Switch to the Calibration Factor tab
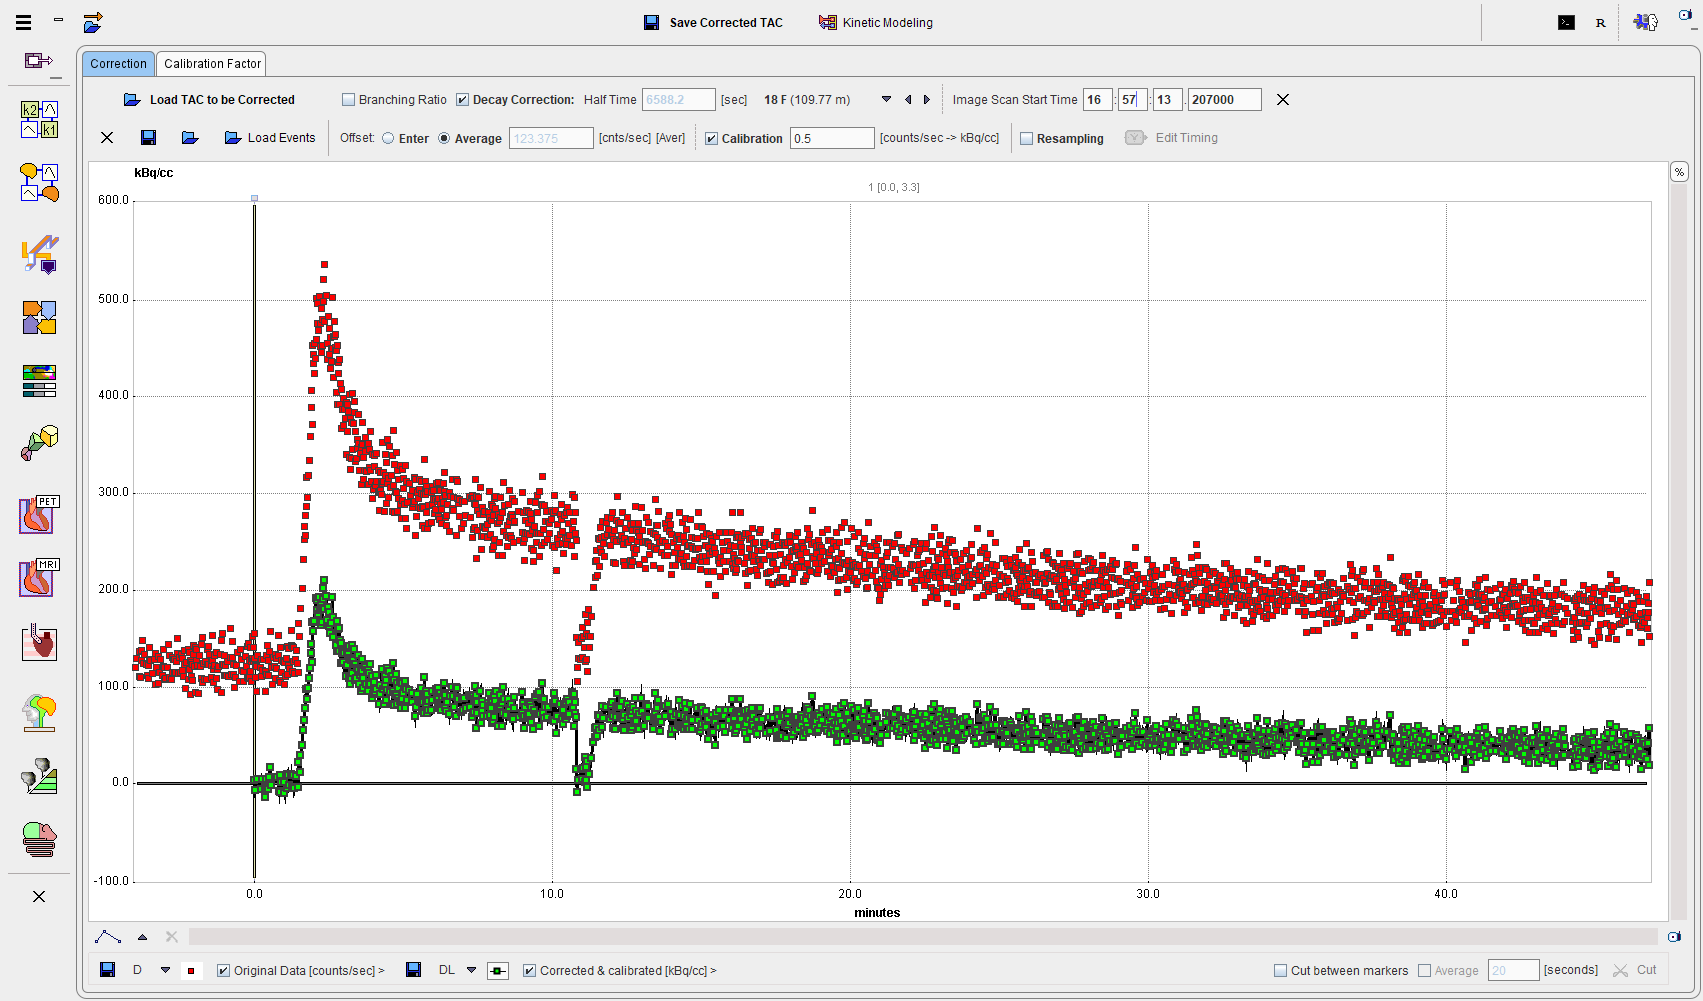 212,63
